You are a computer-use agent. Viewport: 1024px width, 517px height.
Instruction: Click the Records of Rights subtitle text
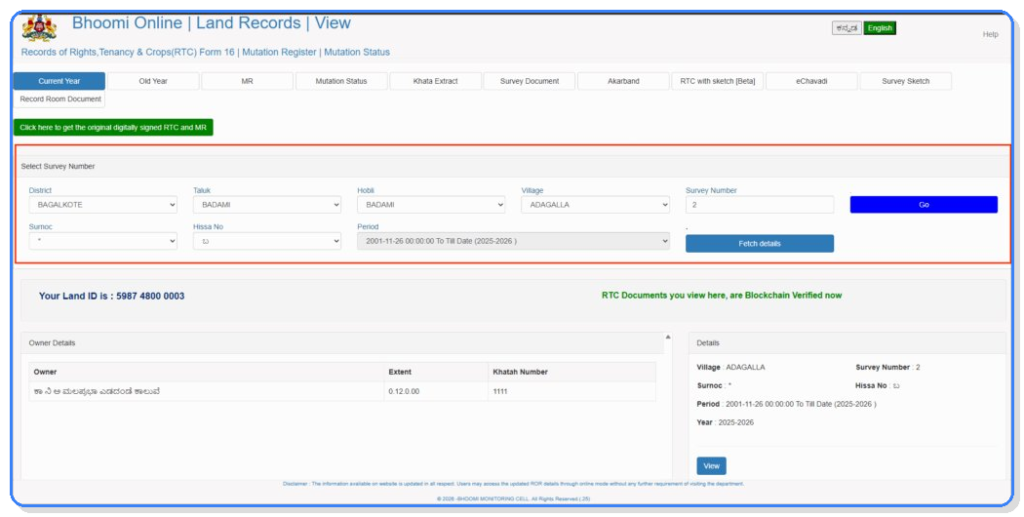205,52
